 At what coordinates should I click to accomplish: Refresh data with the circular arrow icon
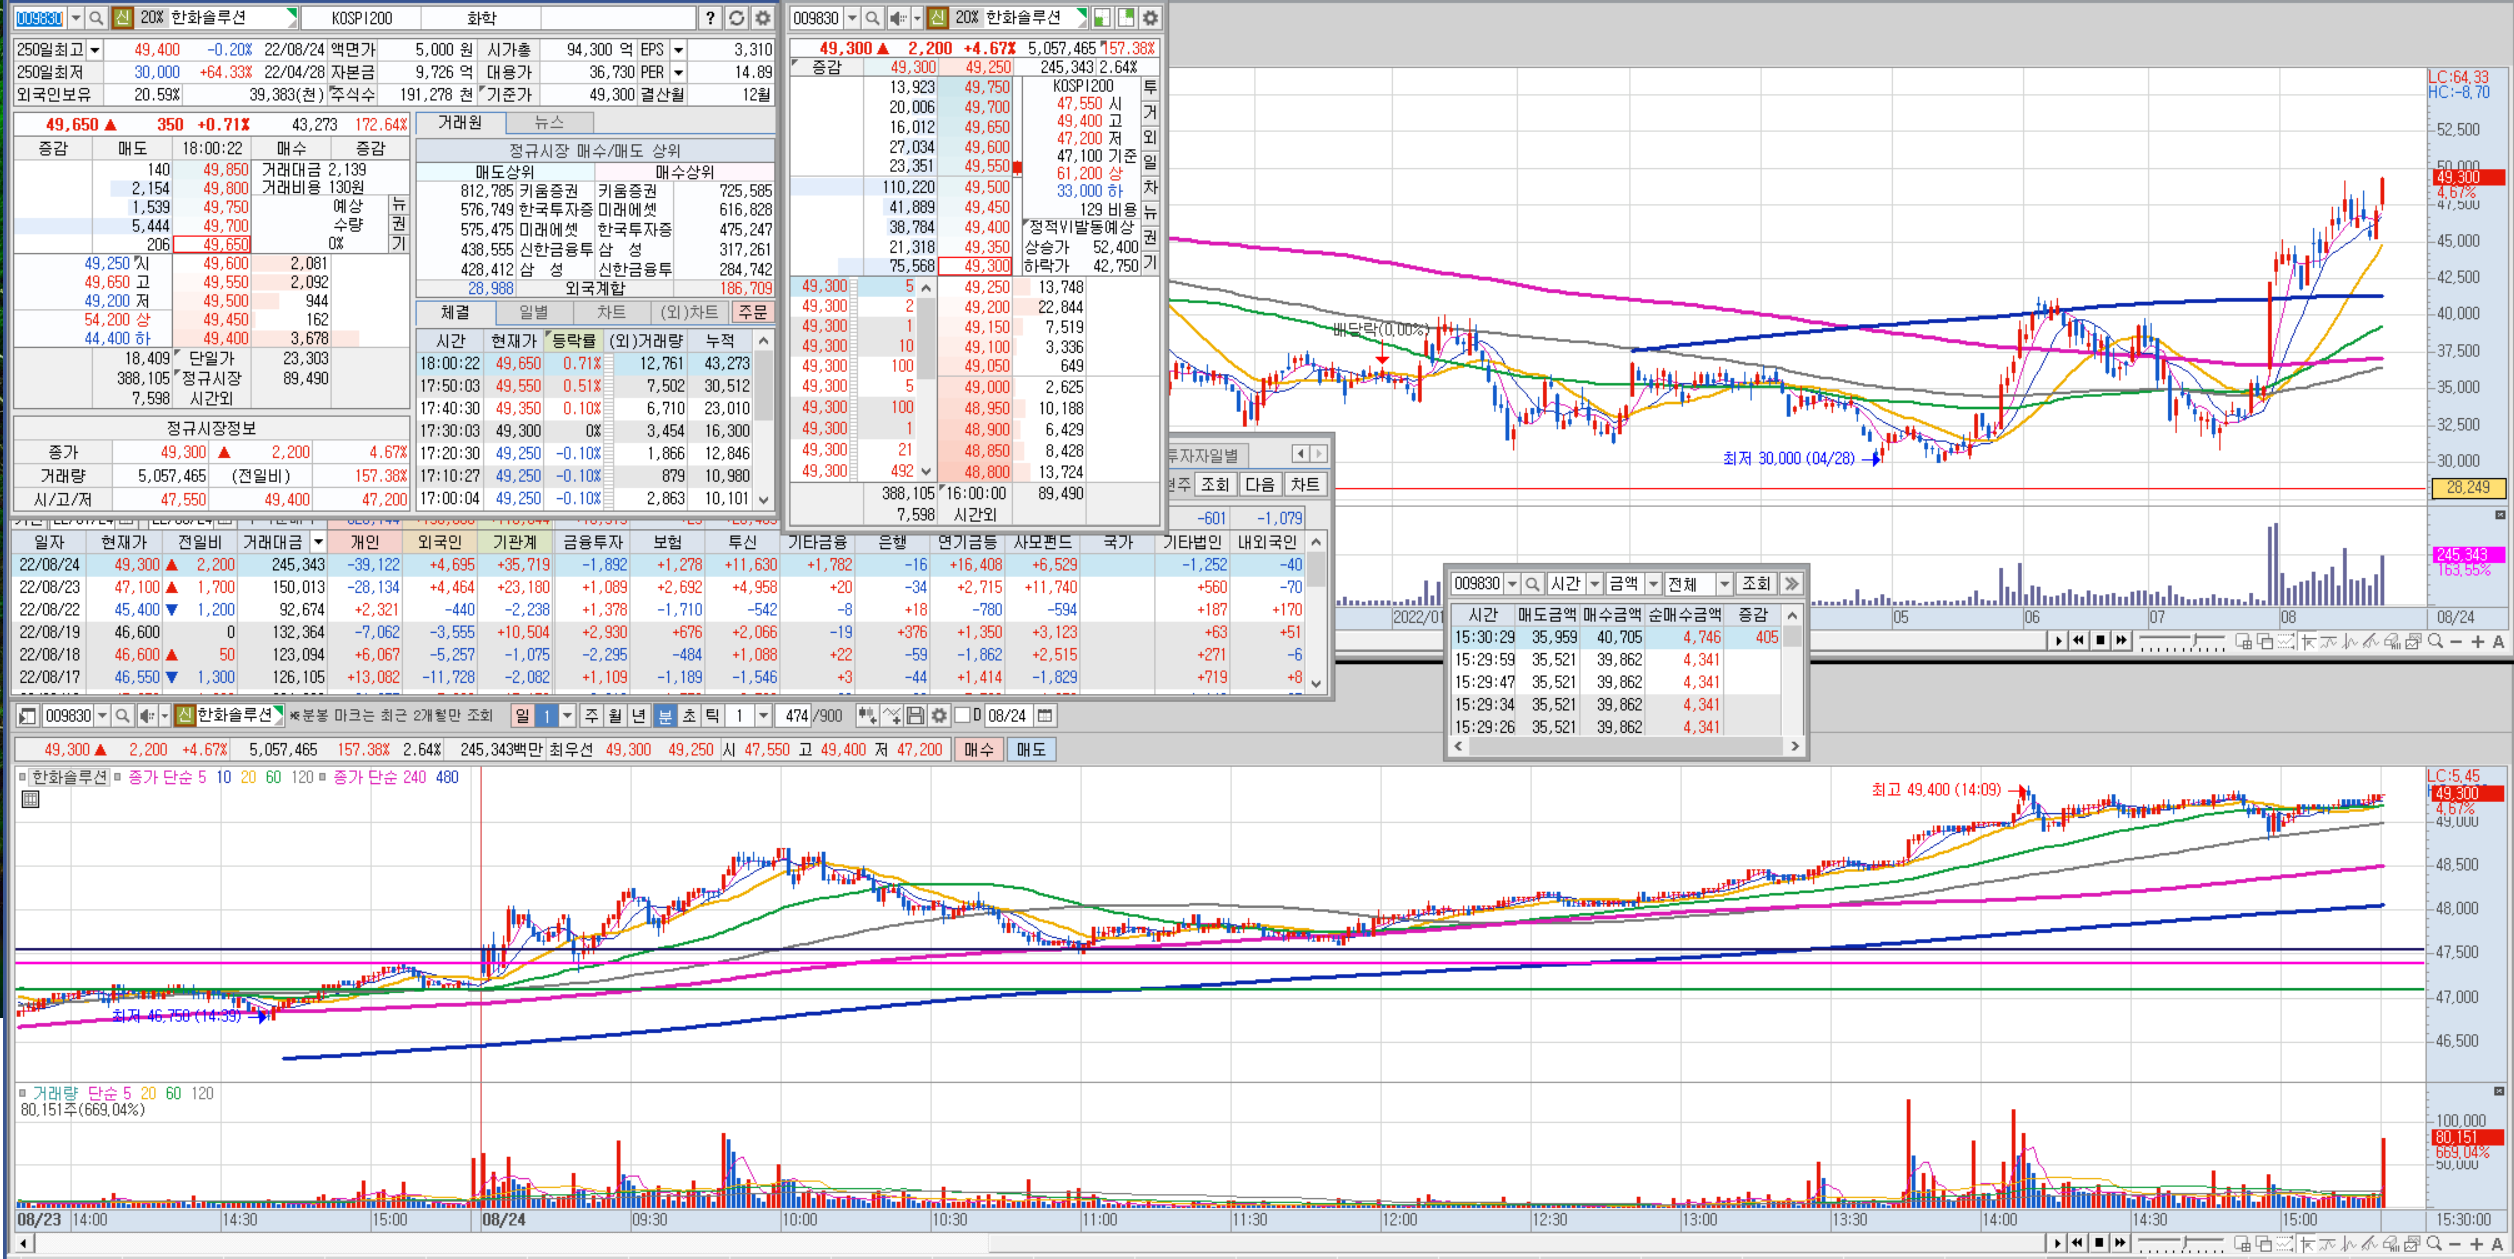[737, 18]
